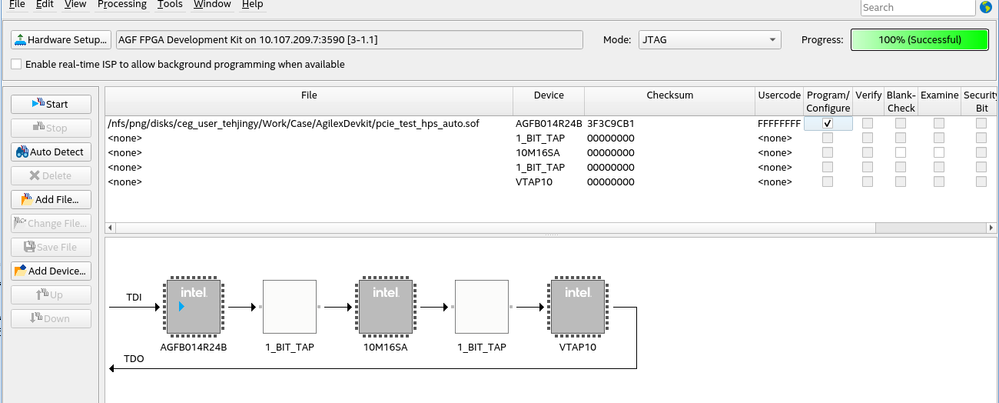Click the Start programming button
The height and width of the screenshot is (403, 999).
[x=52, y=104]
